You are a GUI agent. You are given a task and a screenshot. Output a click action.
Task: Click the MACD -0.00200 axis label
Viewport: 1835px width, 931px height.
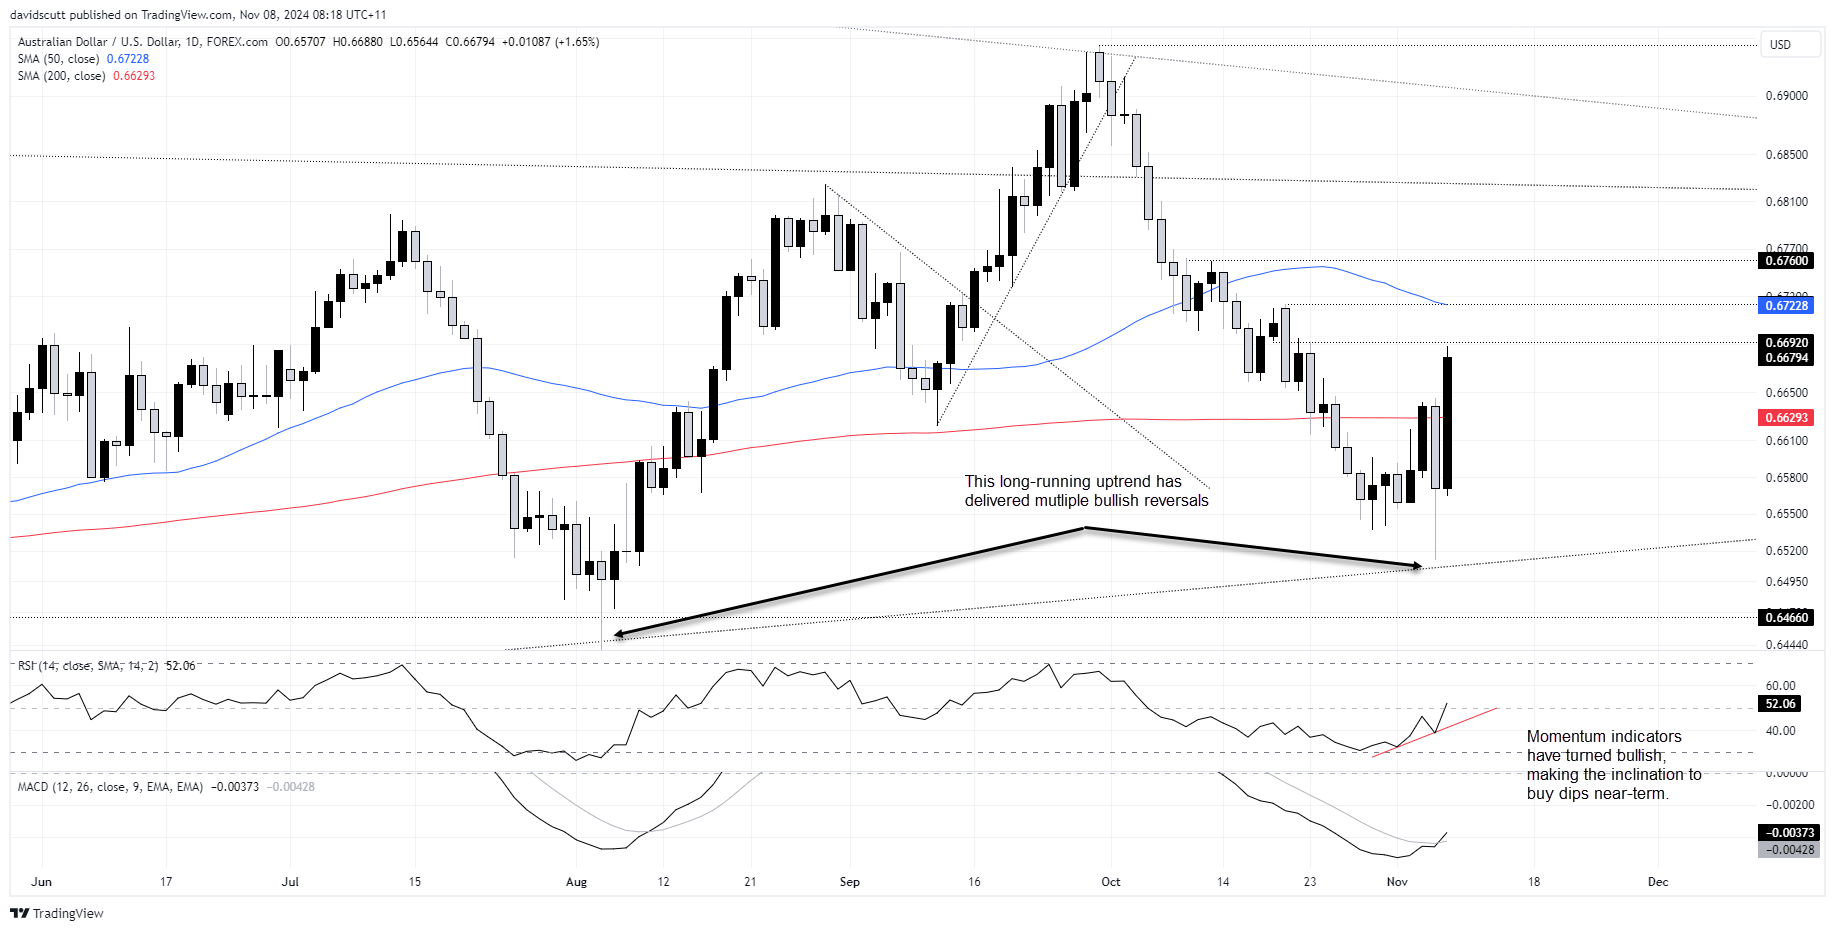1789,805
